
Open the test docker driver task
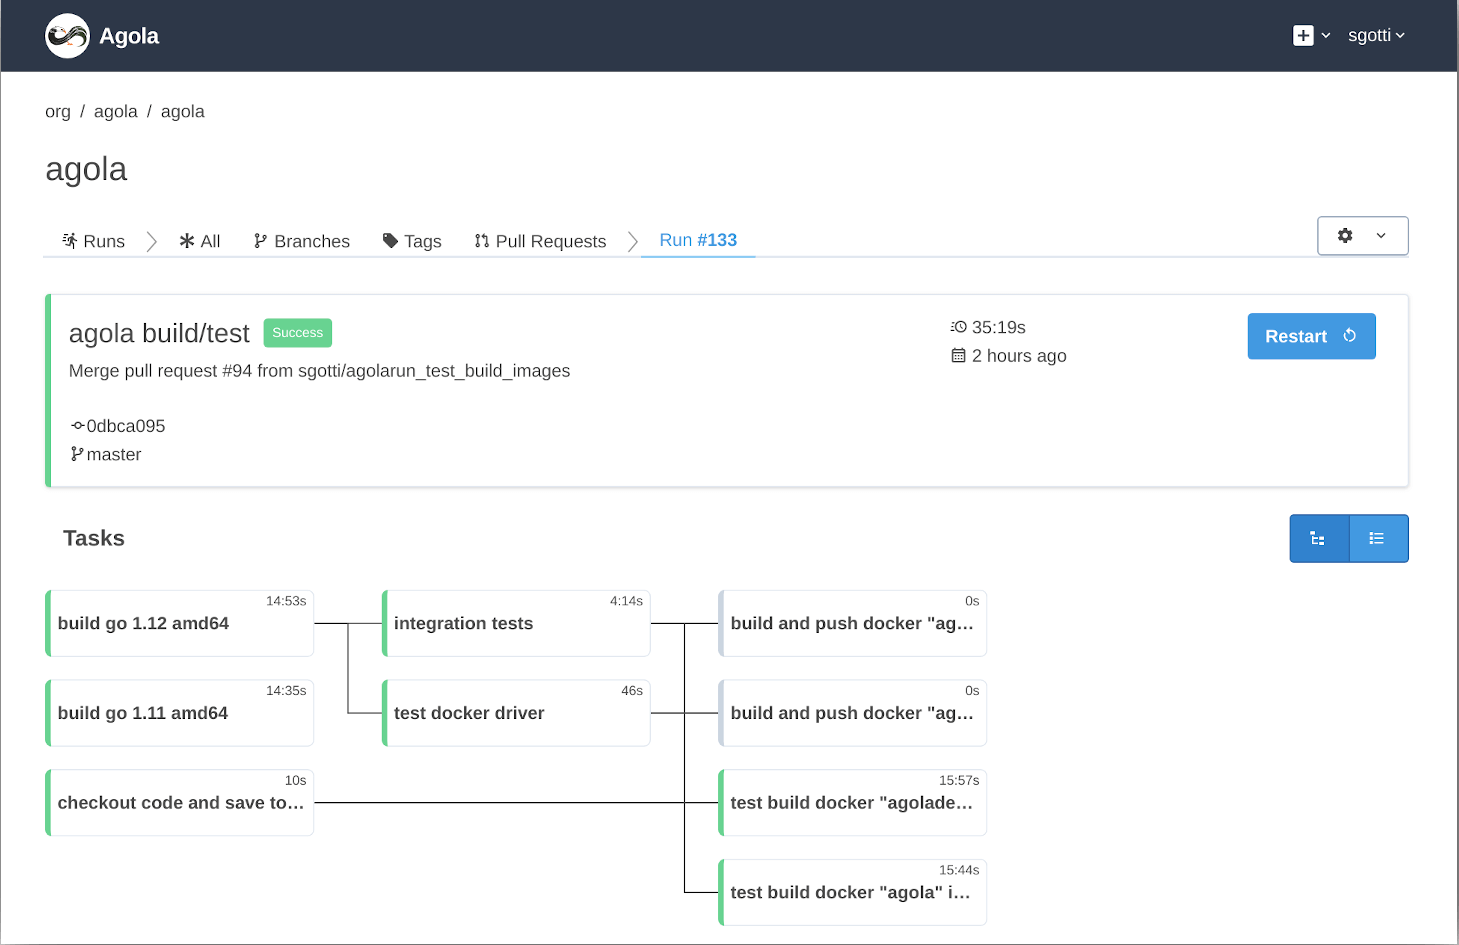point(516,713)
